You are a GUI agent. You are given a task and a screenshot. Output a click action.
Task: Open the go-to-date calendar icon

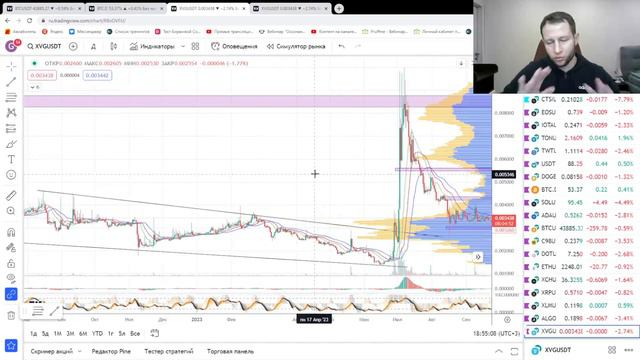pos(154,333)
